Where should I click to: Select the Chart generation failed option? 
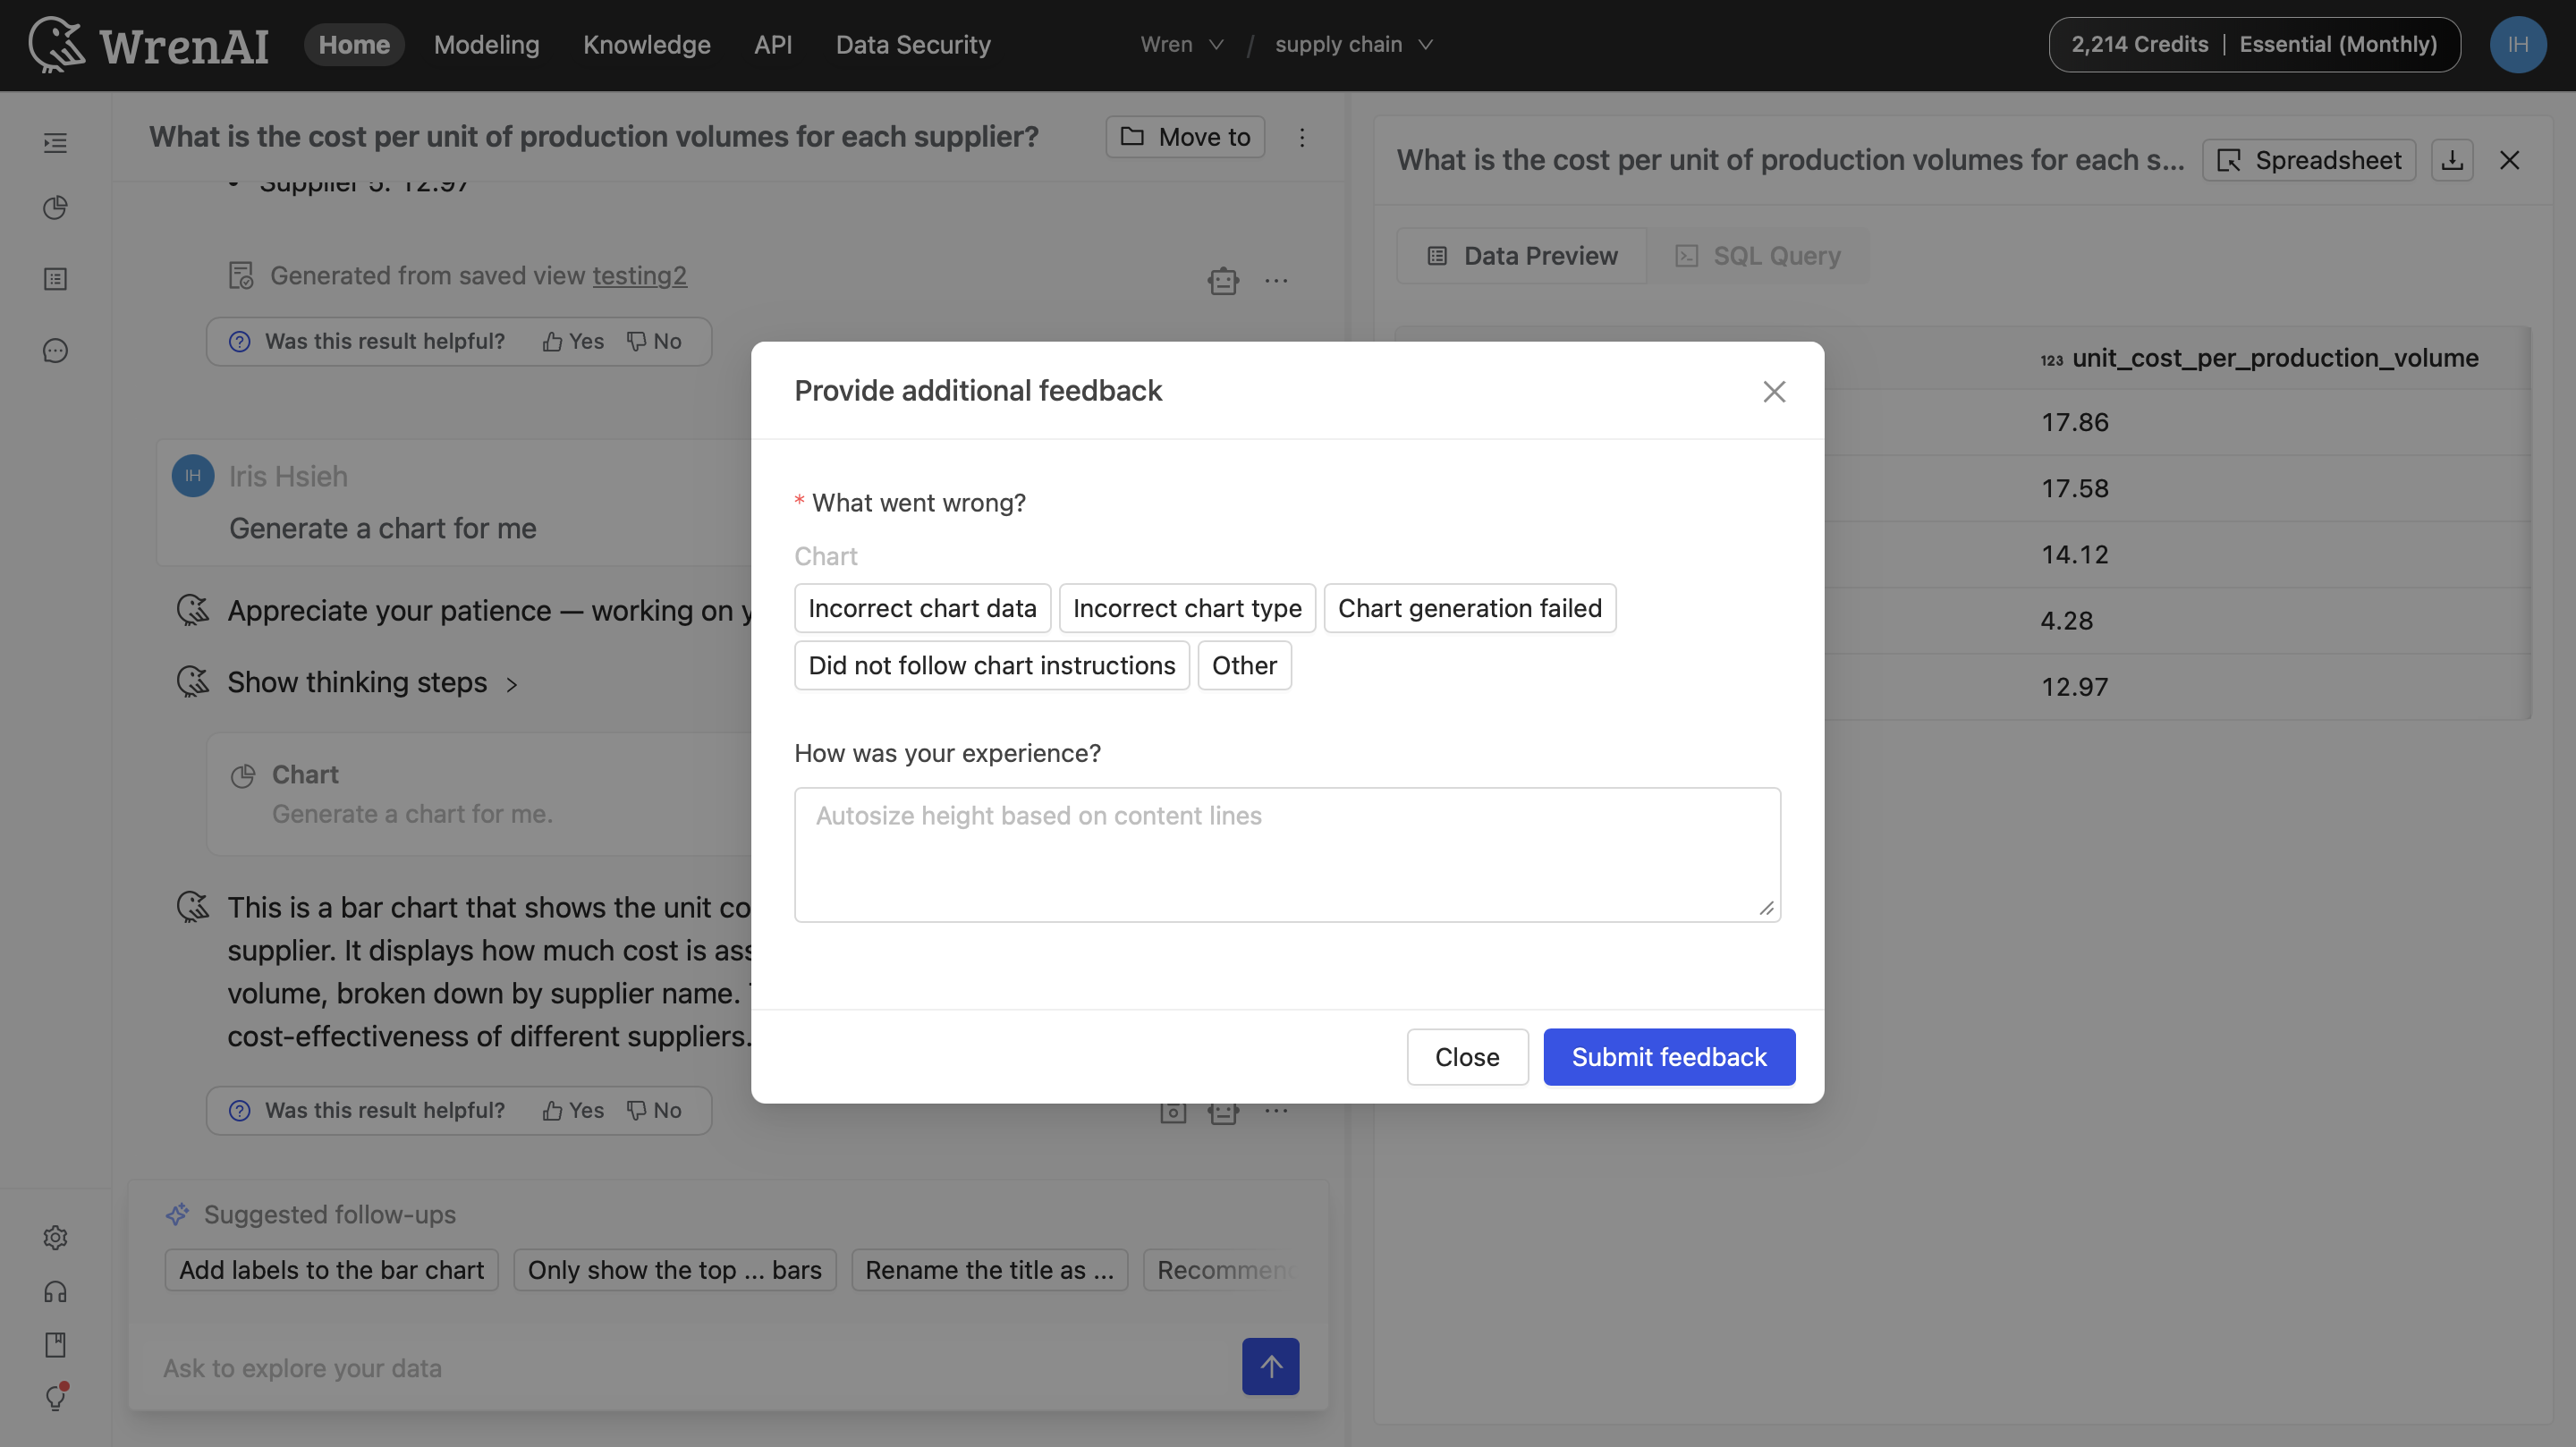(x=1470, y=607)
